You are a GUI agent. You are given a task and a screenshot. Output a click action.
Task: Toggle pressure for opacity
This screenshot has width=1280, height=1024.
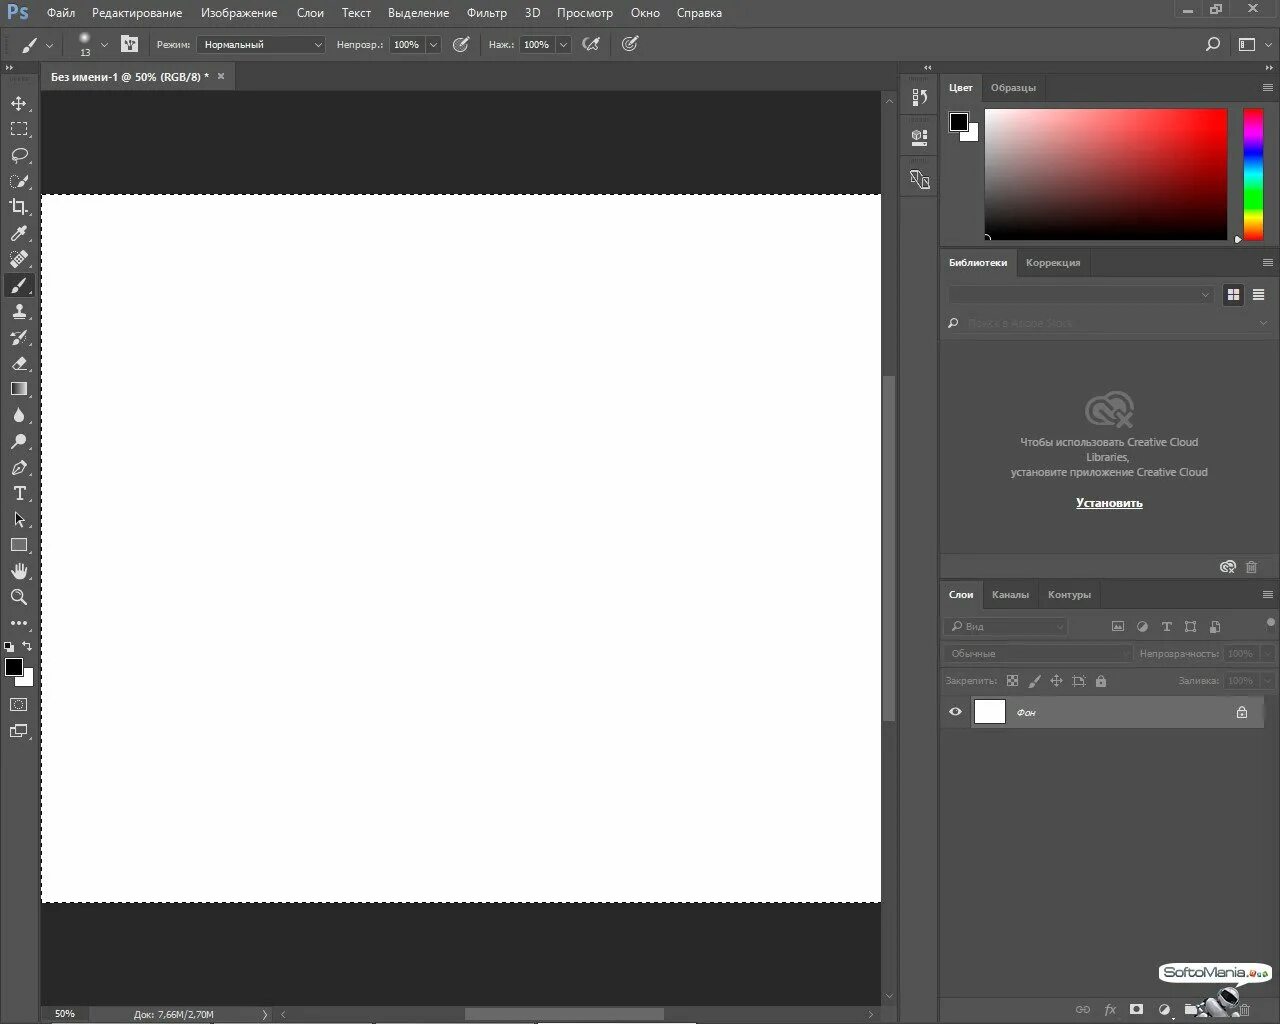click(461, 44)
